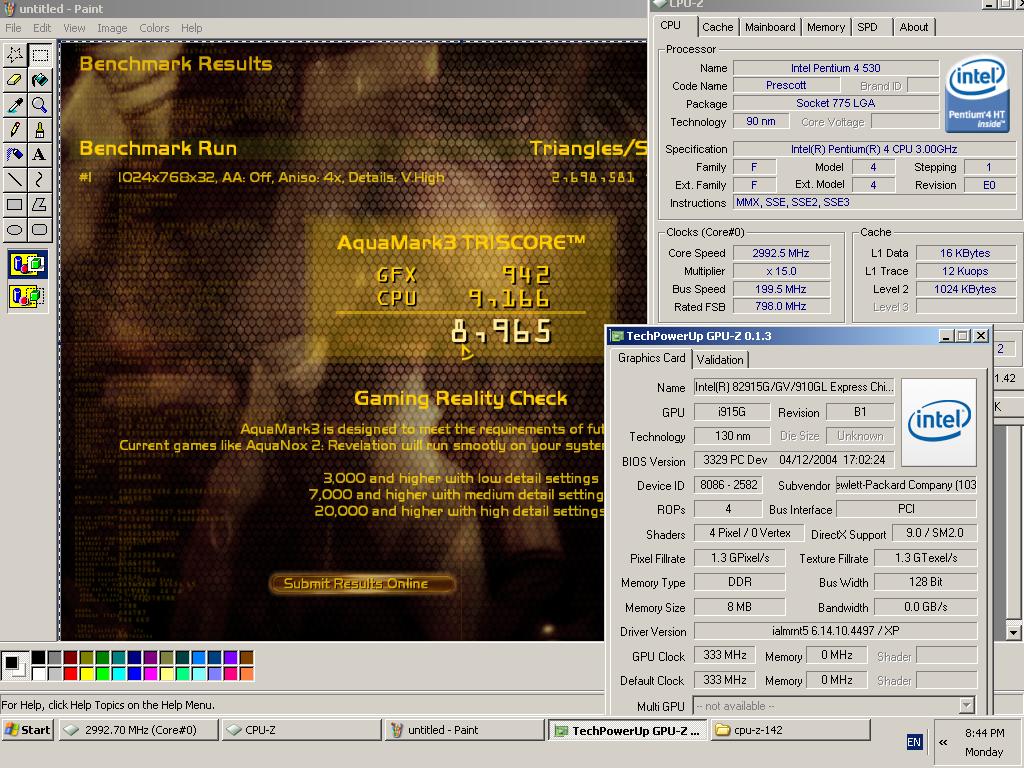The image size is (1024, 768).
Task: Select the straight Line tool
Action: click(x=15, y=179)
